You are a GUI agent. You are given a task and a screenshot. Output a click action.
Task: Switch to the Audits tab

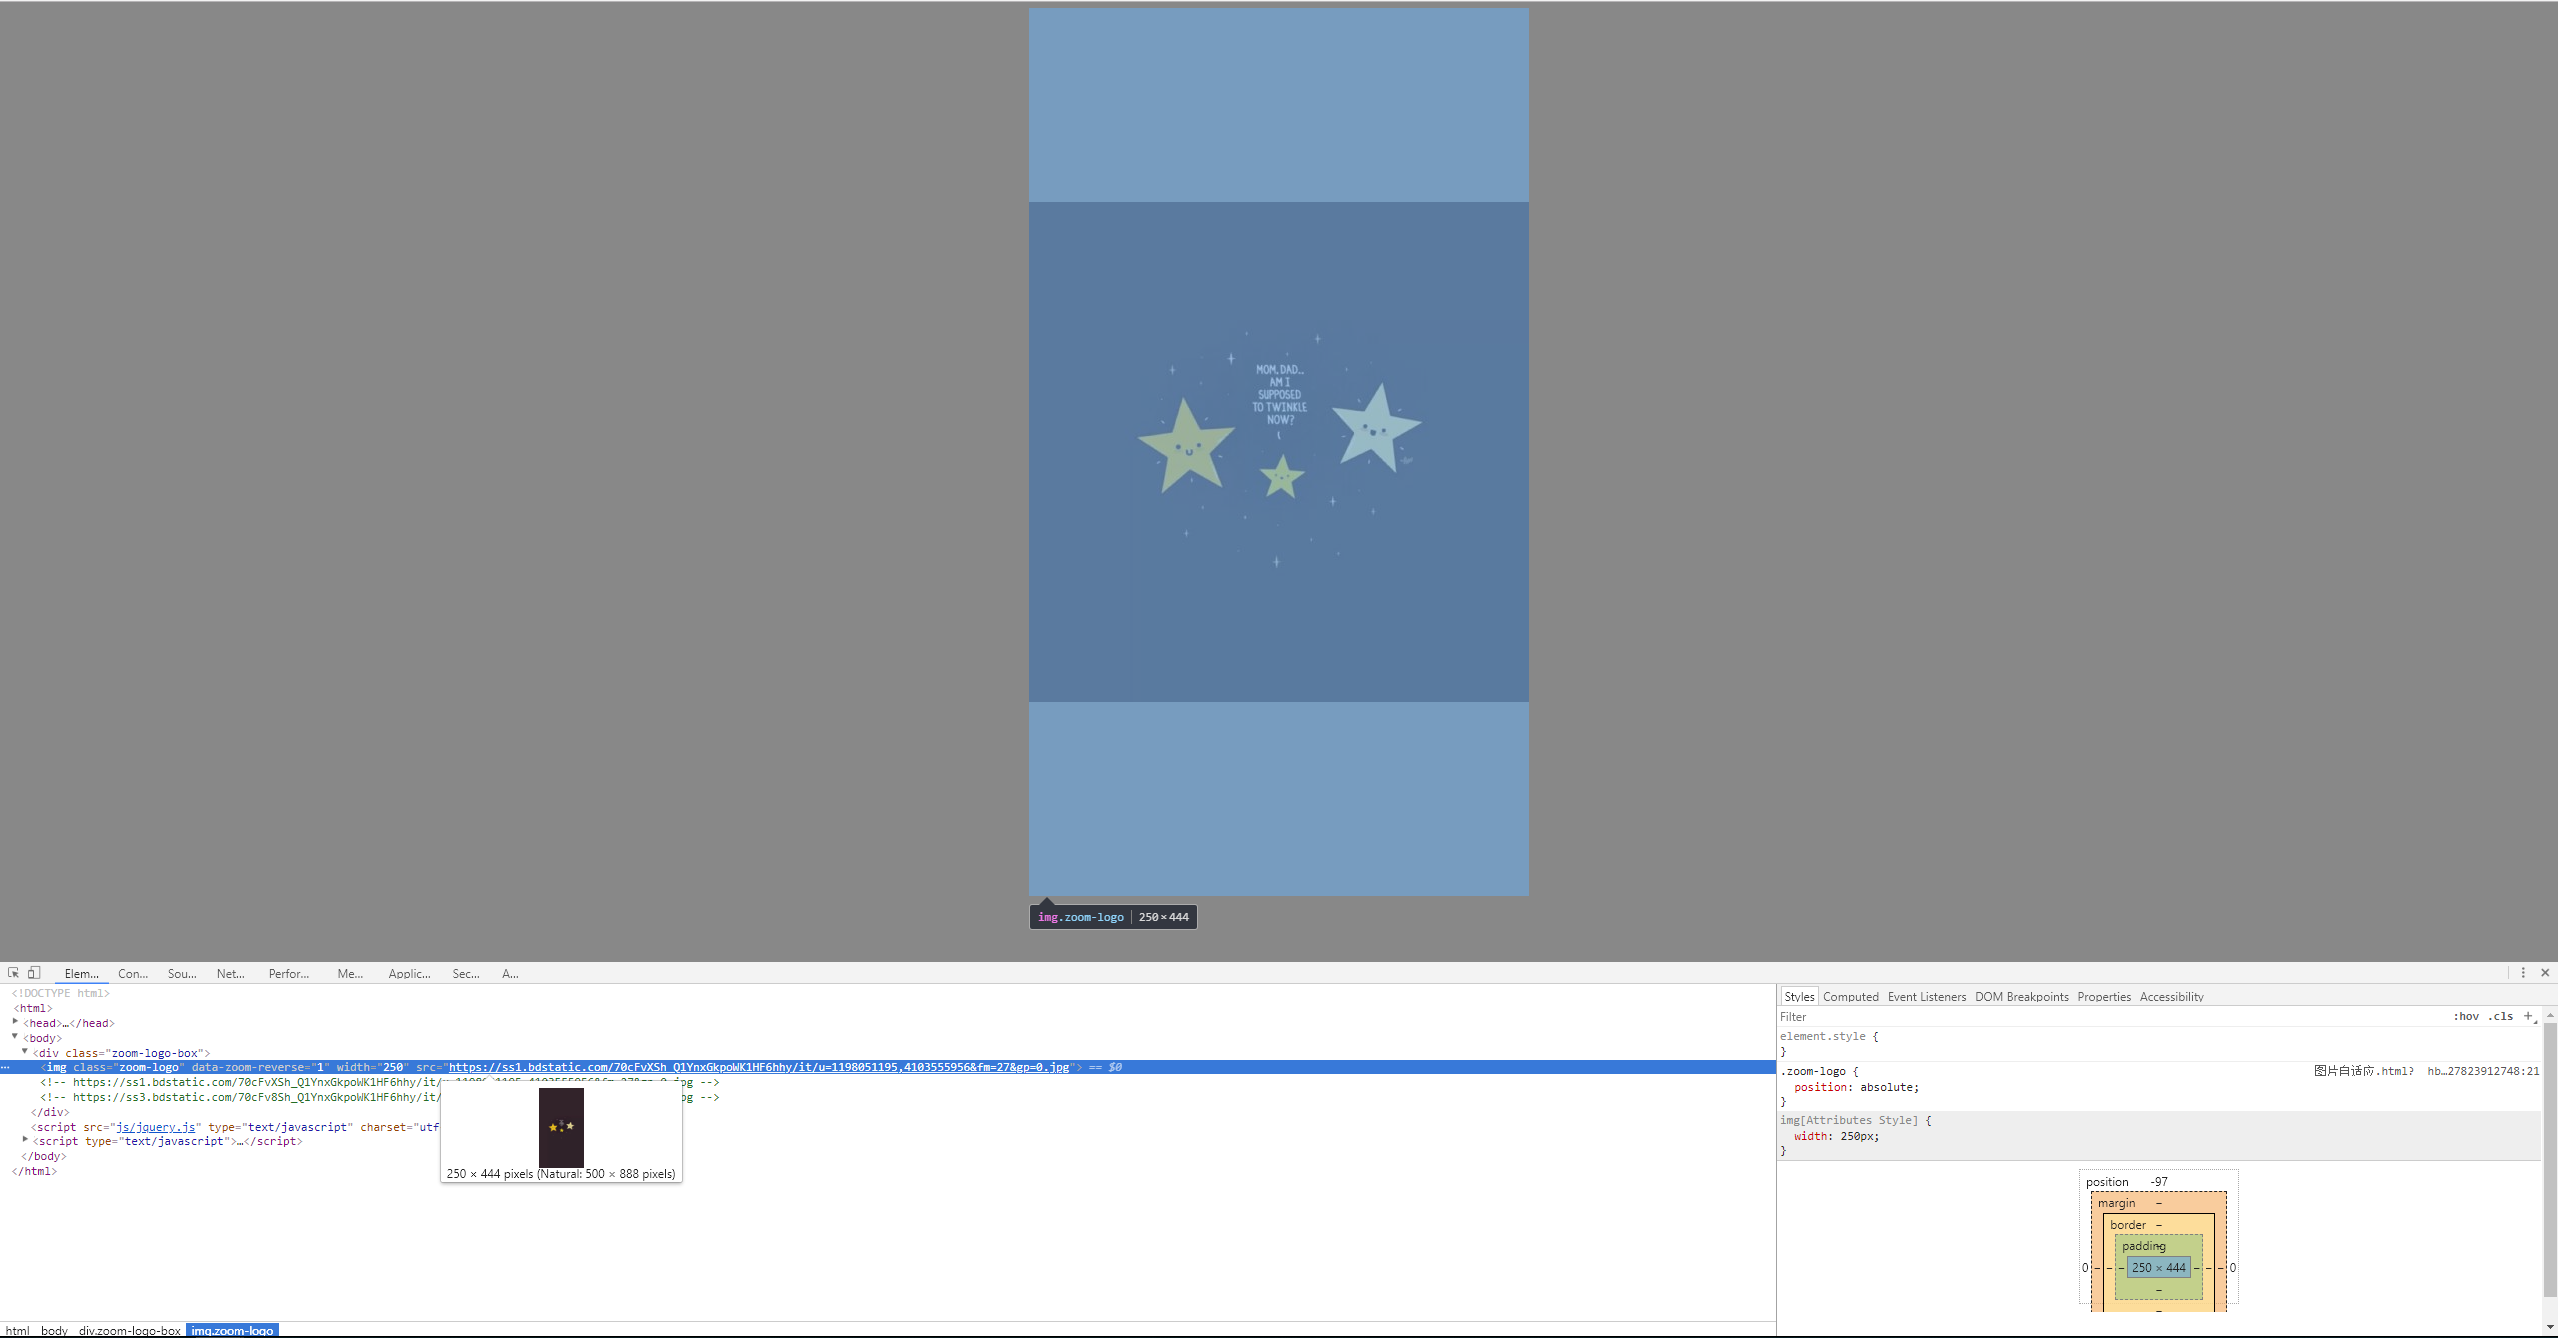tap(510, 973)
